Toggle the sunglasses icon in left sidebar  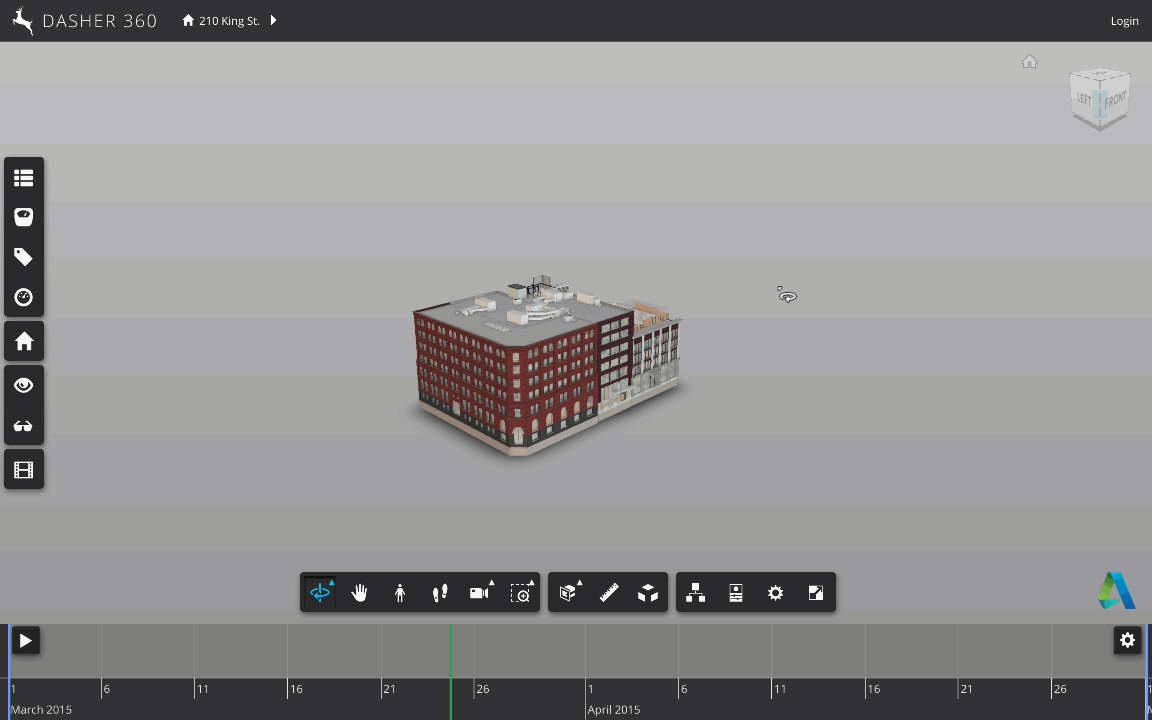24,426
